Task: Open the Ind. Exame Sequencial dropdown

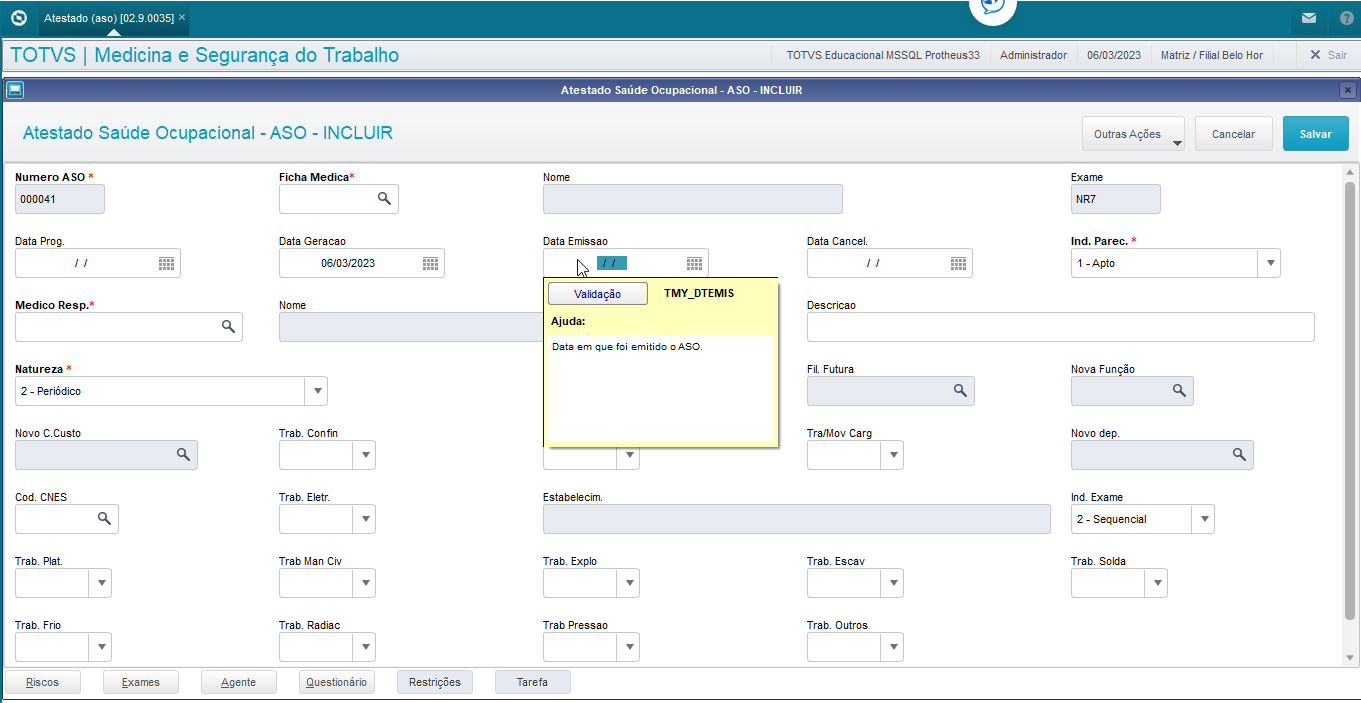Action: [x=1204, y=519]
